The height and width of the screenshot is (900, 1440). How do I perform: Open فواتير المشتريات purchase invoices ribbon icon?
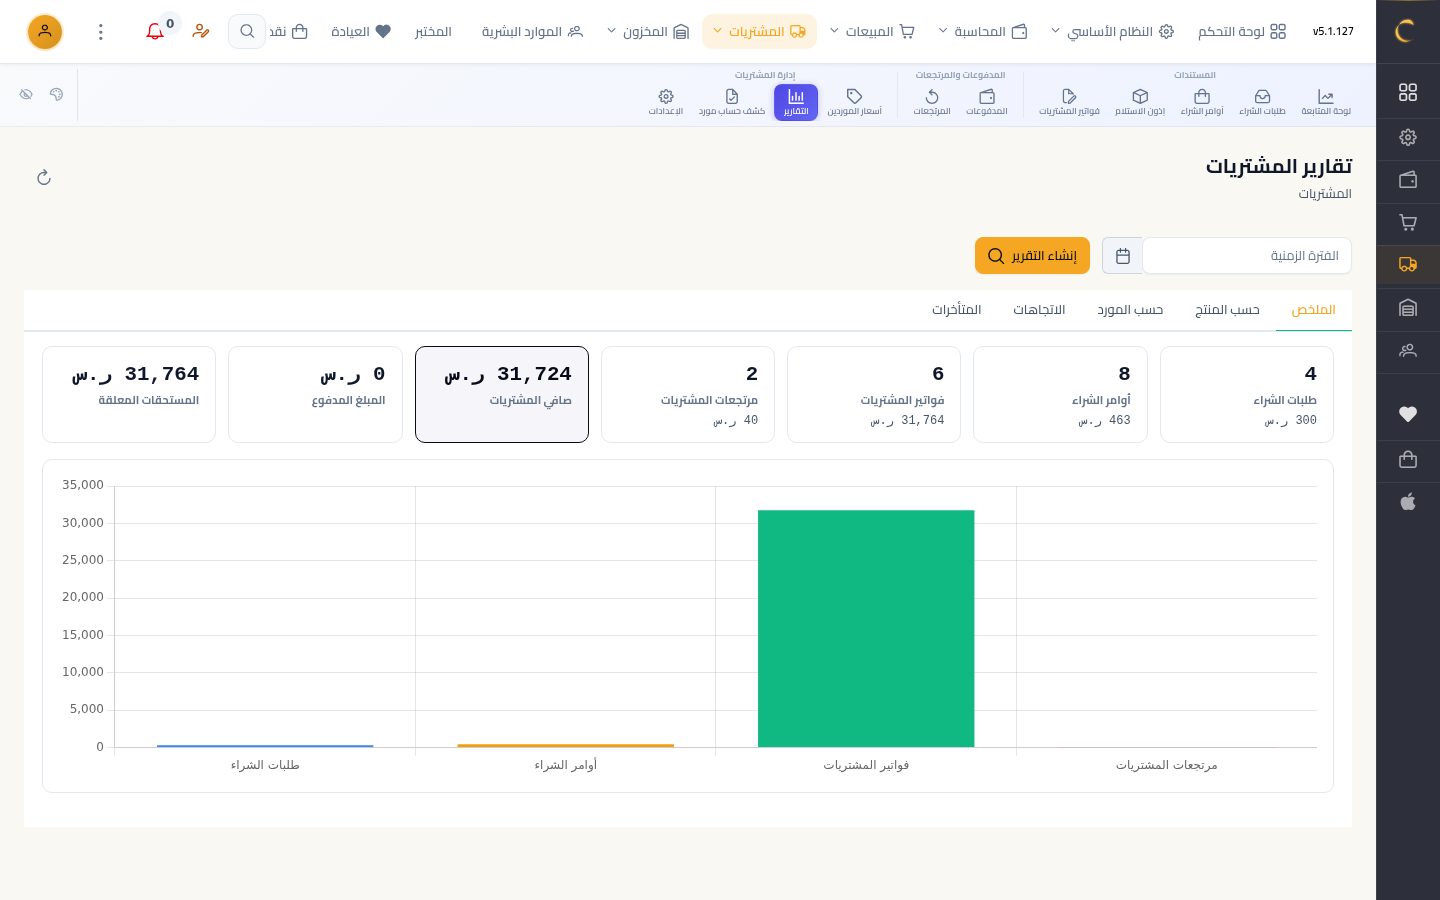point(1069,102)
